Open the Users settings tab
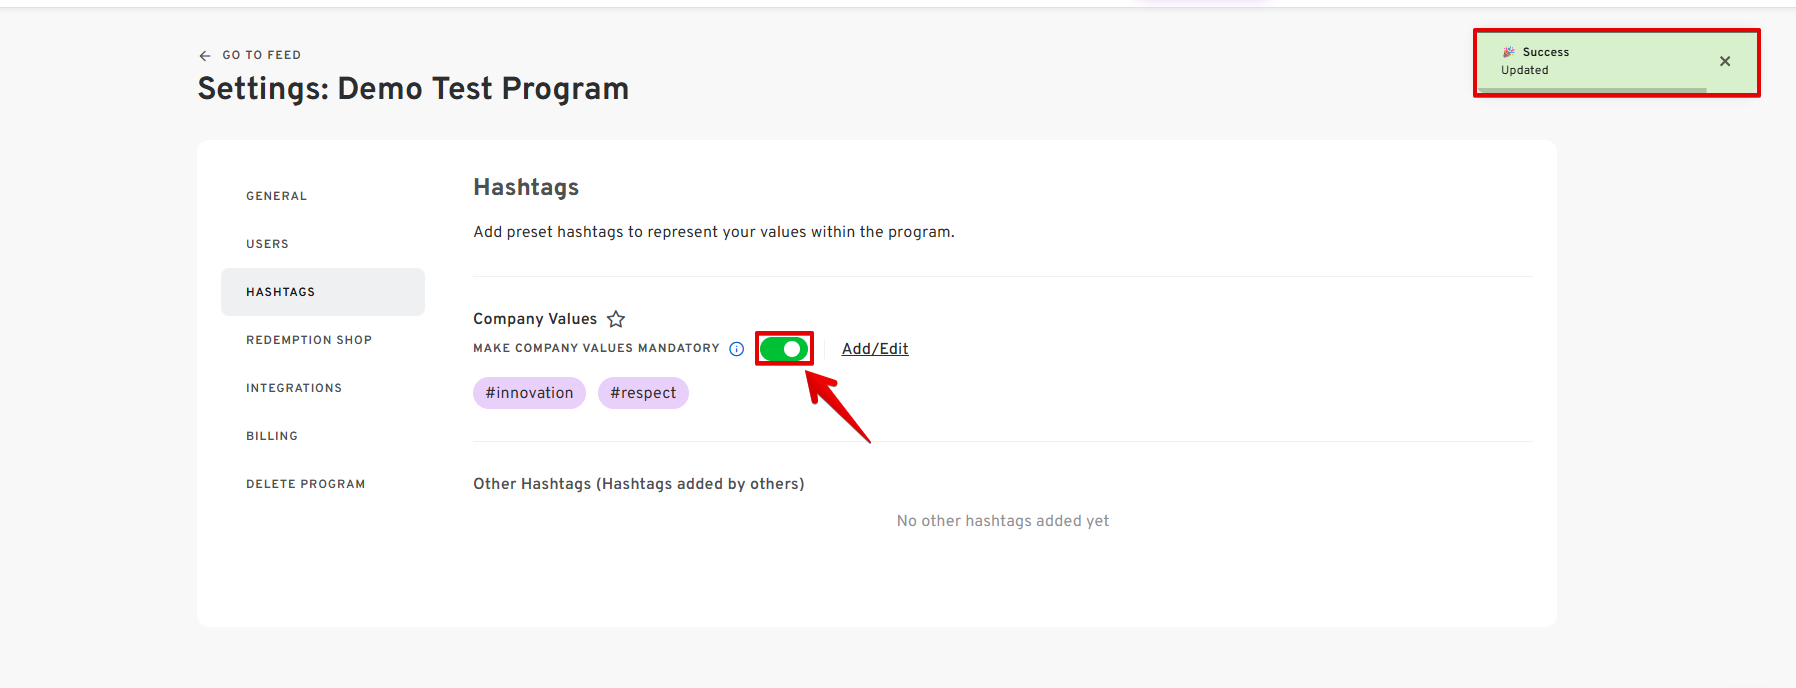The height and width of the screenshot is (688, 1796). click(x=267, y=244)
